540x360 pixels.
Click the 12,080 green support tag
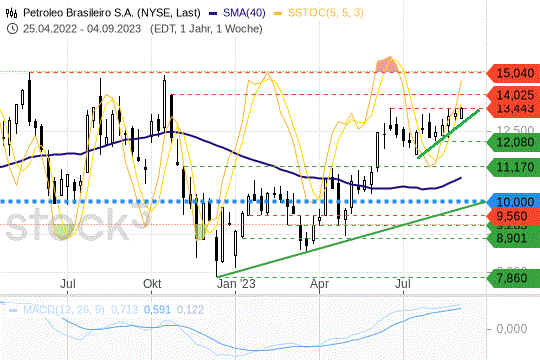[513, 142]
